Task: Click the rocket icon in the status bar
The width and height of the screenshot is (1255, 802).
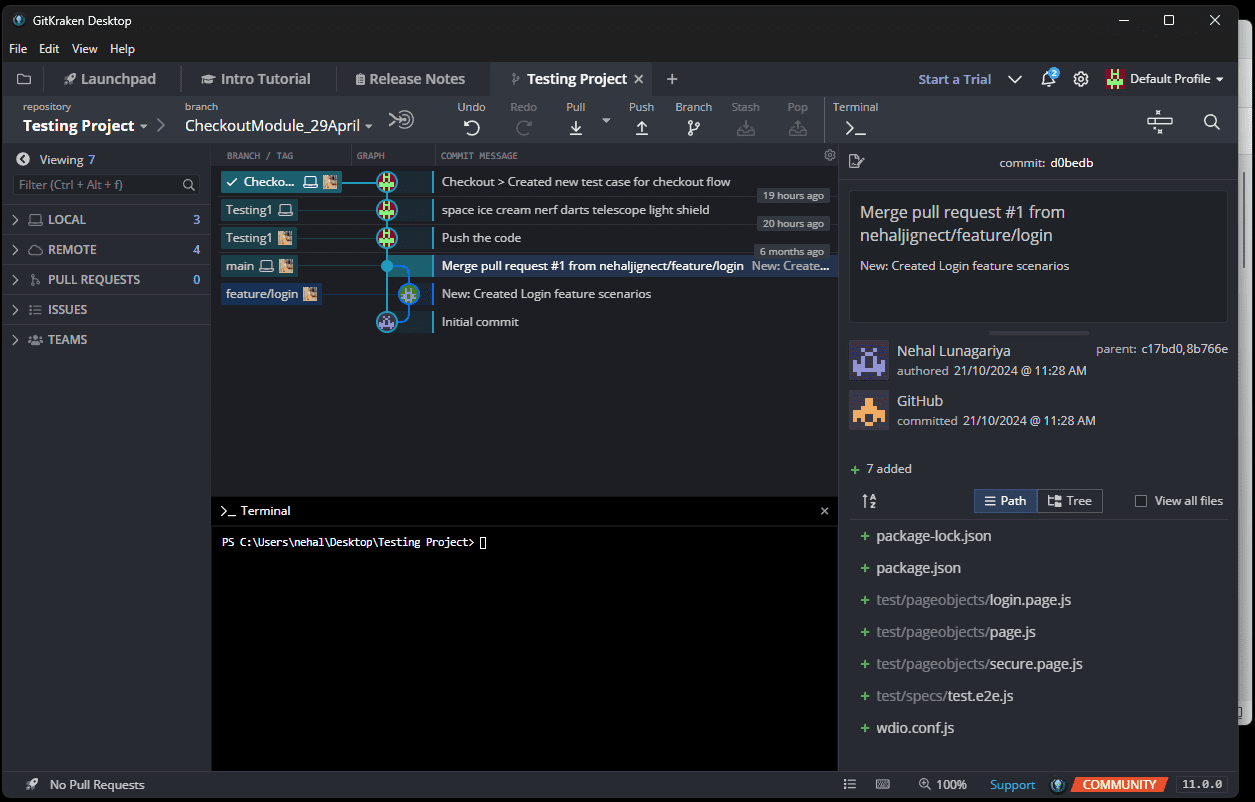Action: tap(32, 785)
